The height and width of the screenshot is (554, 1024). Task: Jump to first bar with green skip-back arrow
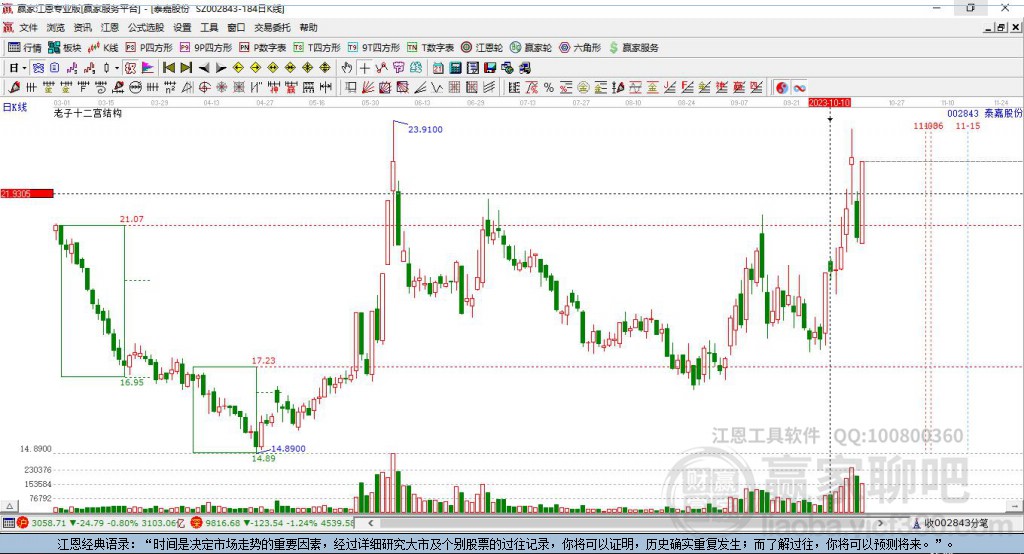[x=168, y=68]
